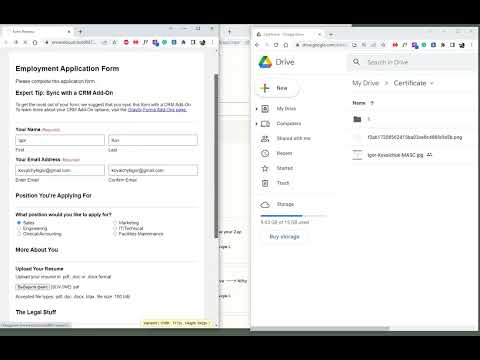Select the Clerical/Accounting radio button
Screen dimensions: 480x360
(19, 234)
